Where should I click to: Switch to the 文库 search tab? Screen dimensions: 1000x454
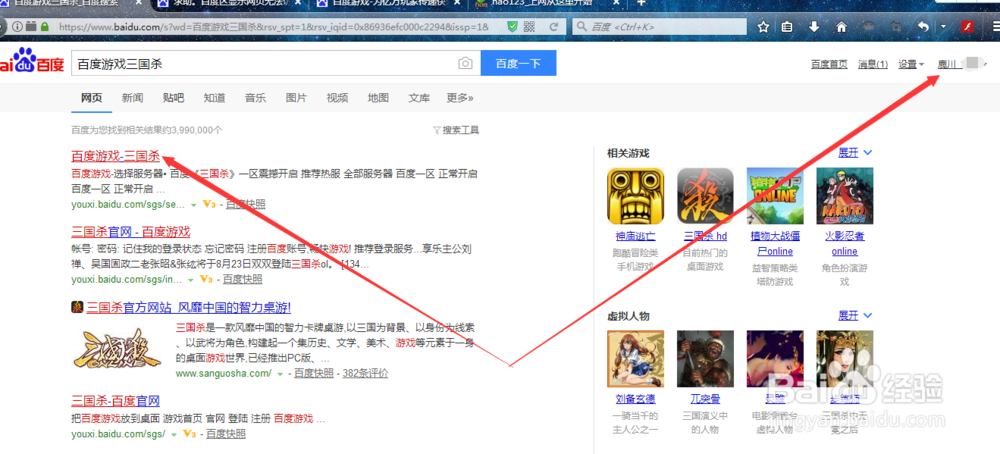[x=419, y=98]
